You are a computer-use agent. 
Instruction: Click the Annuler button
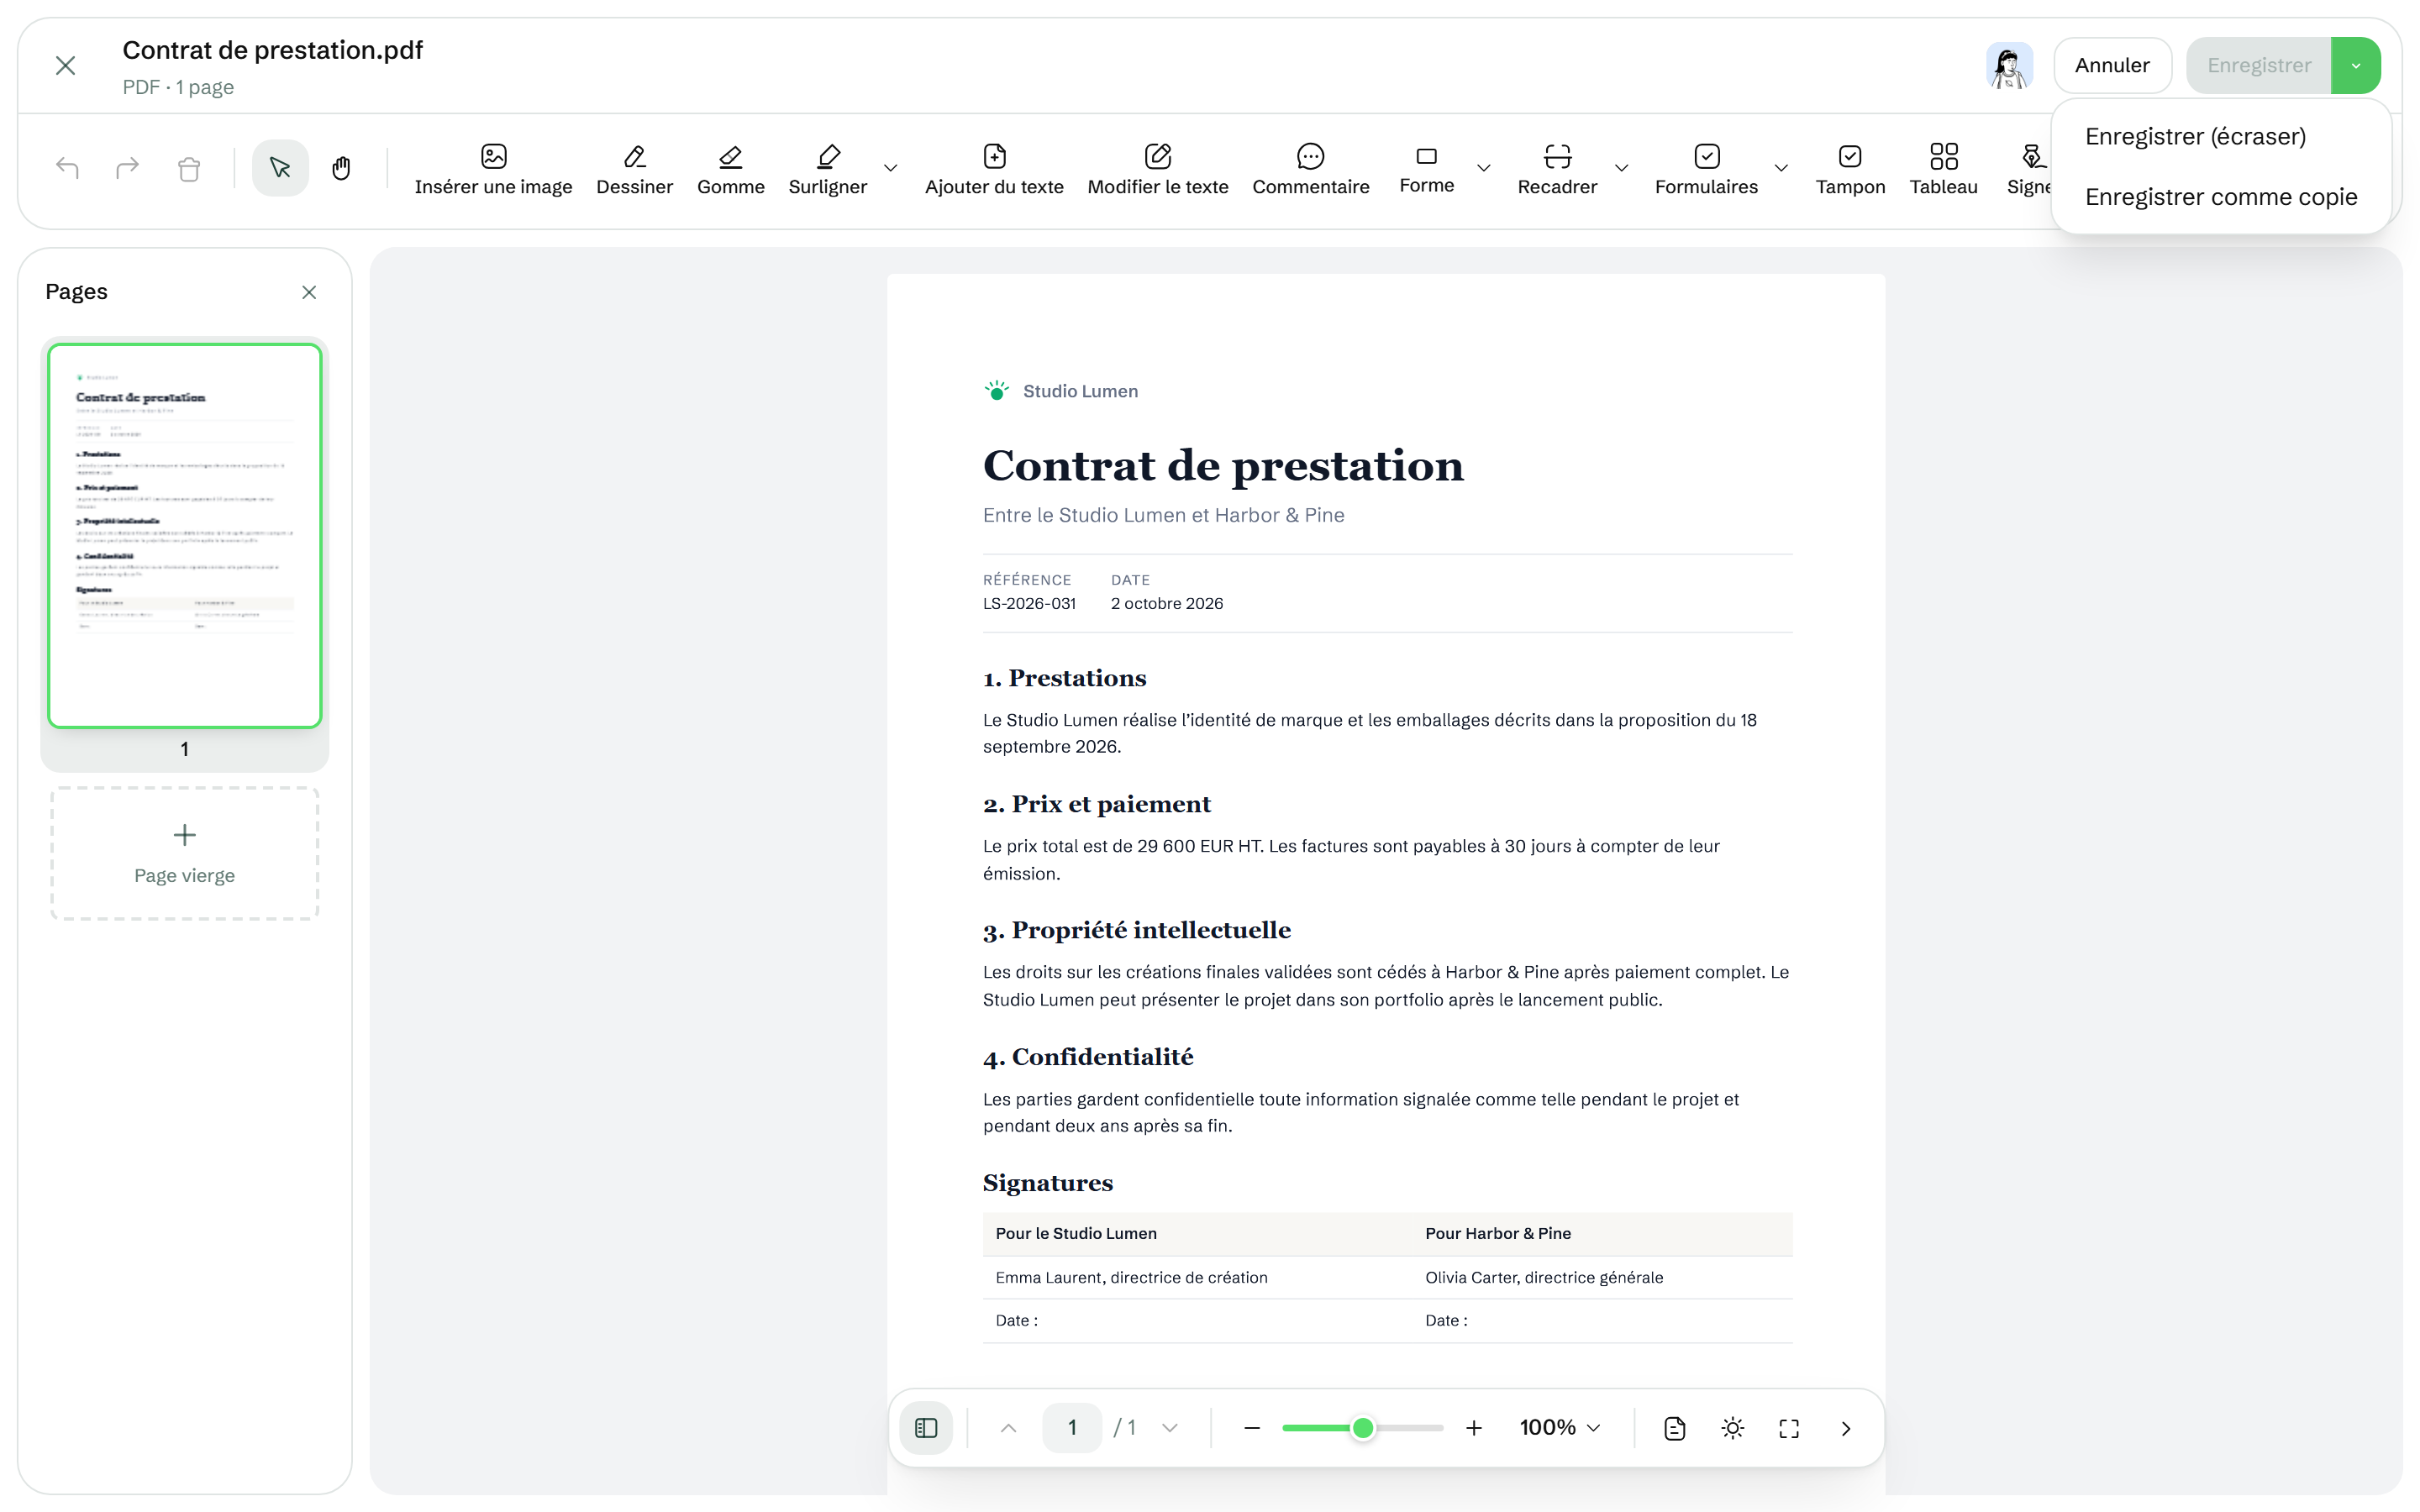pos(2112,65)
